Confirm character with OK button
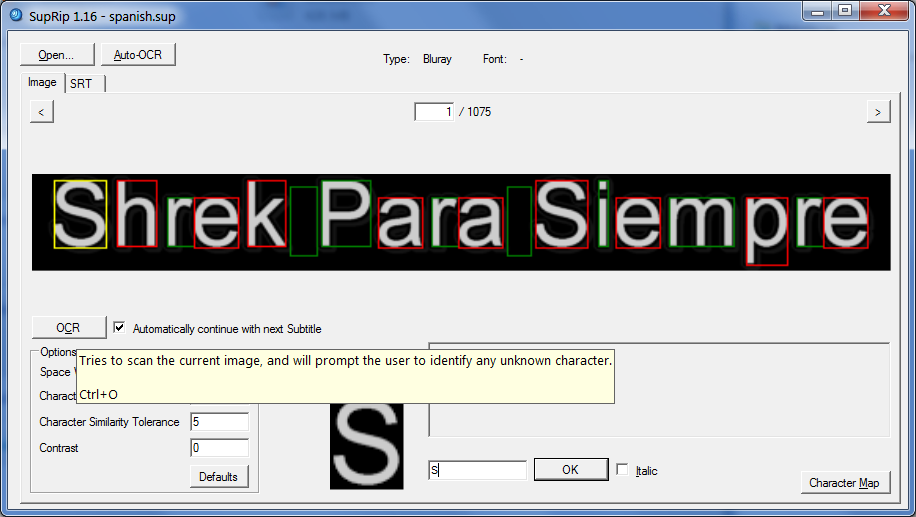Image resolution: width=916 pixels, height=517 pixels. pos(571,470)
